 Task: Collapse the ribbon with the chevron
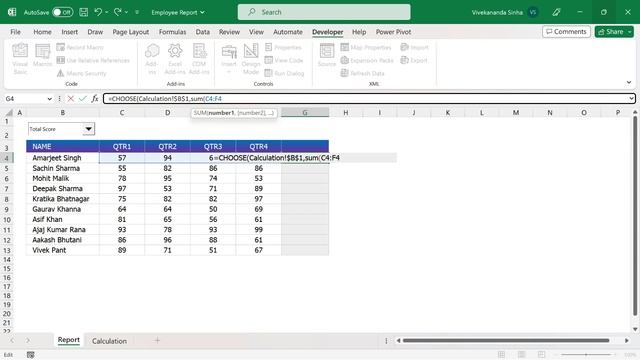point(629,82)
